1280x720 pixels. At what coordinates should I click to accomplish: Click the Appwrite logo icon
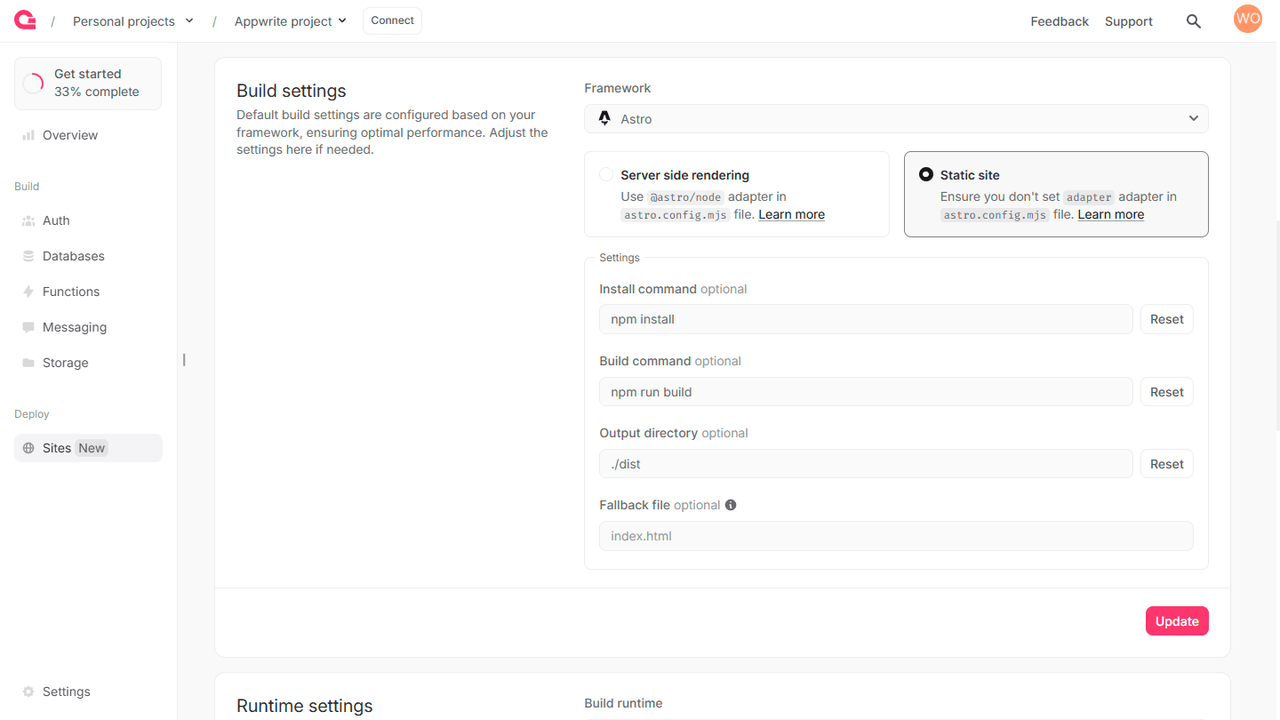[25, 21]
